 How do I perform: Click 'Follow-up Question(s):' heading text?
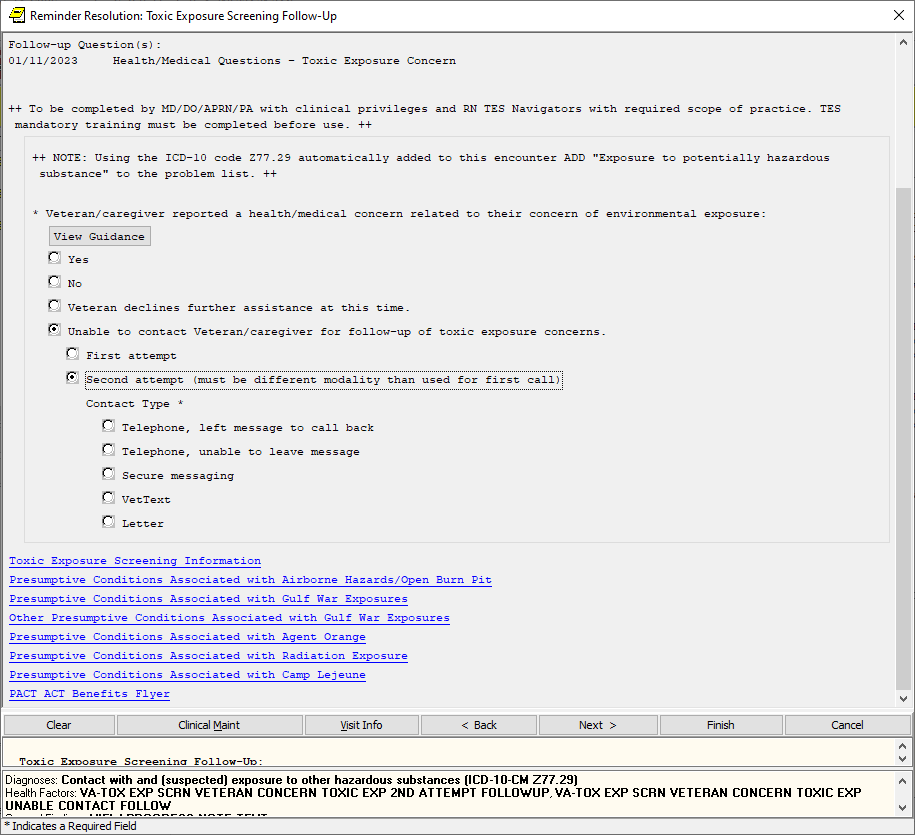click(85, 45)
